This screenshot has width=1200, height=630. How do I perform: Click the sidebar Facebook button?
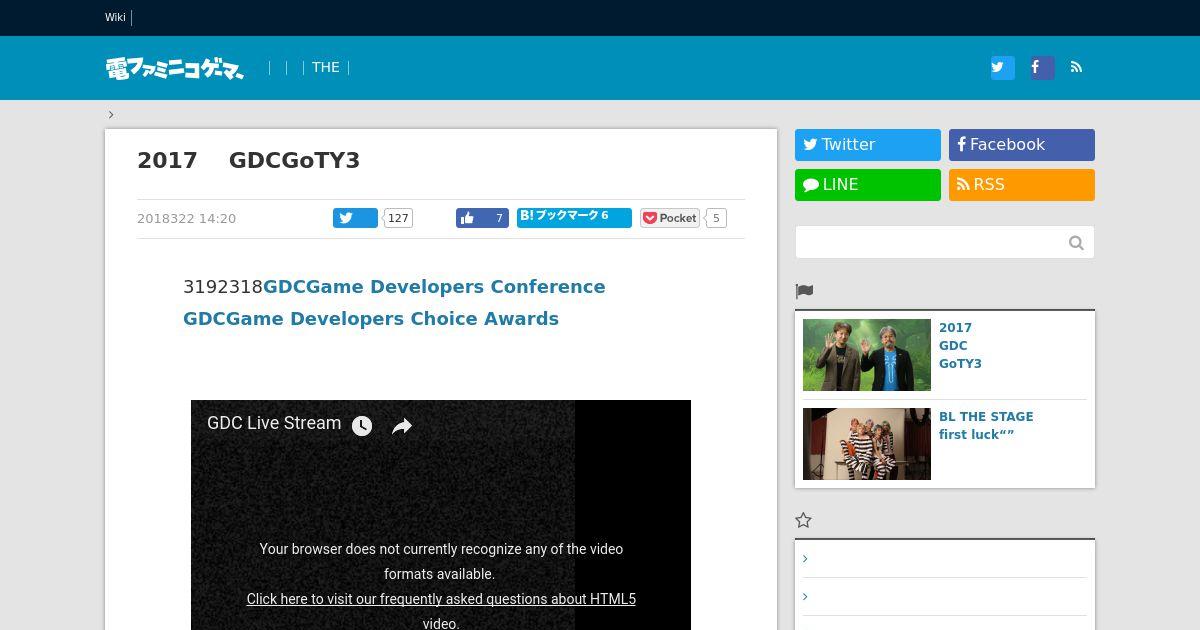click(x=1022, y=145)
